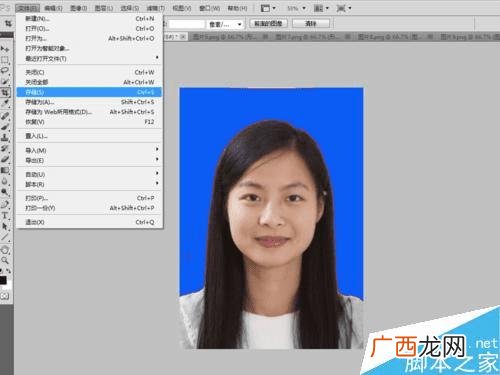
Task: Expand the 脚本(R) submenu
Action: (x=89, y=184)
